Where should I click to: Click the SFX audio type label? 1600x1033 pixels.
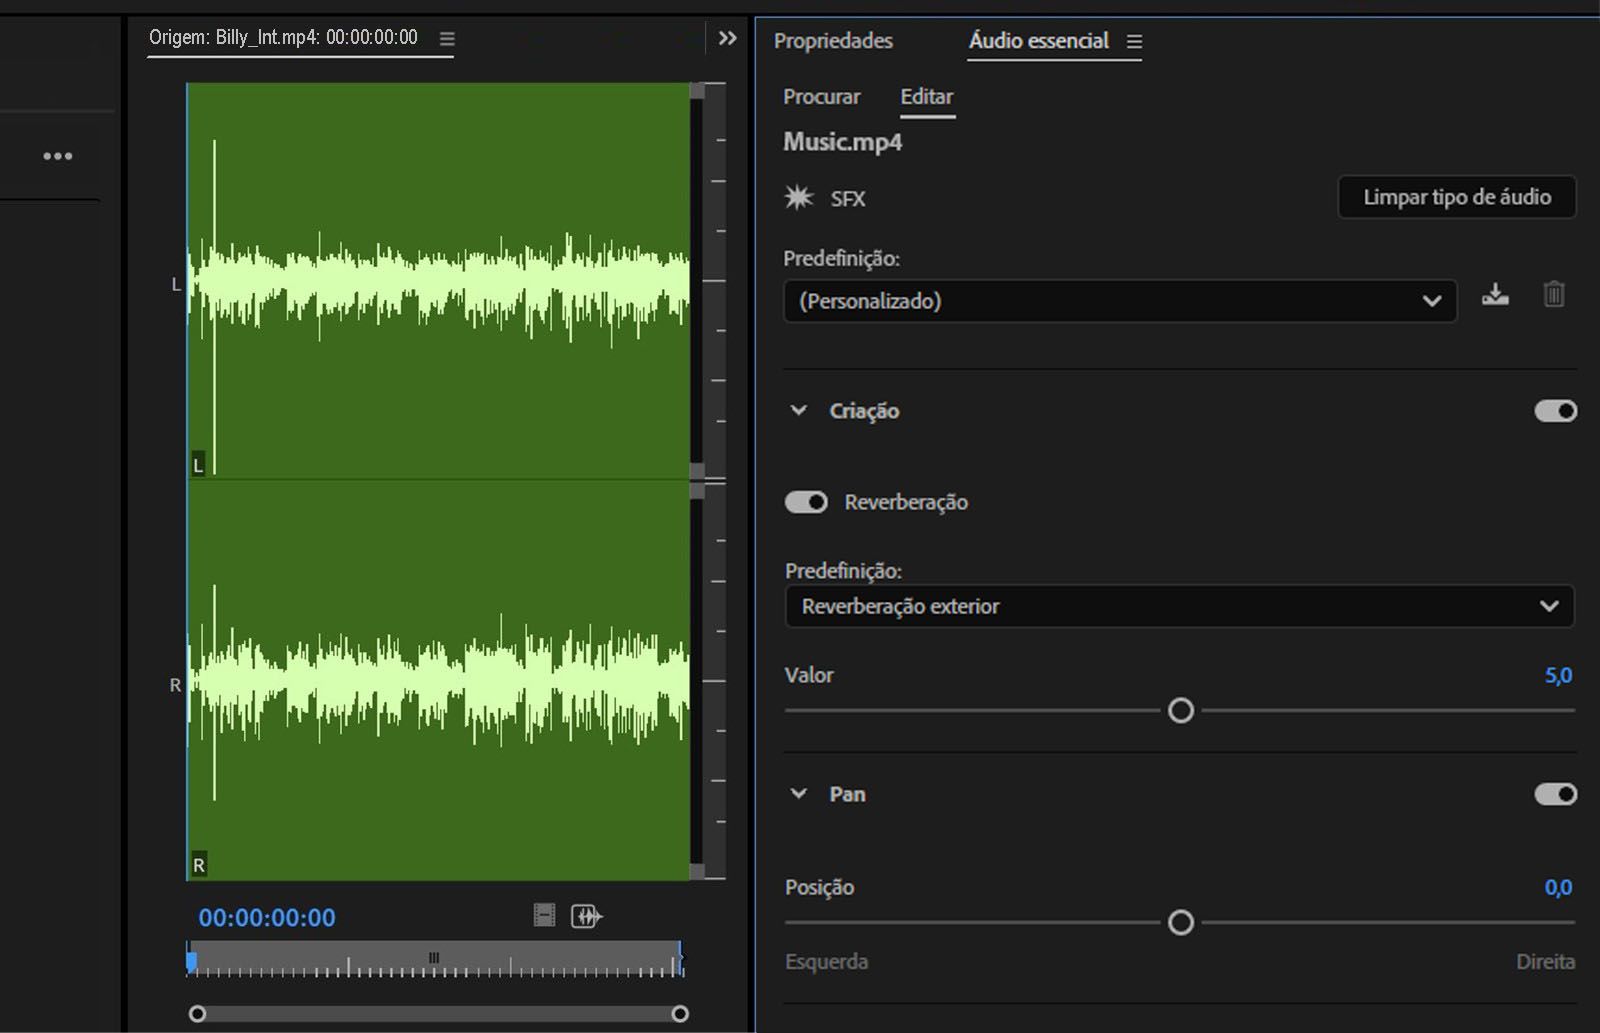pyautogui.click(x=847, y=199)
